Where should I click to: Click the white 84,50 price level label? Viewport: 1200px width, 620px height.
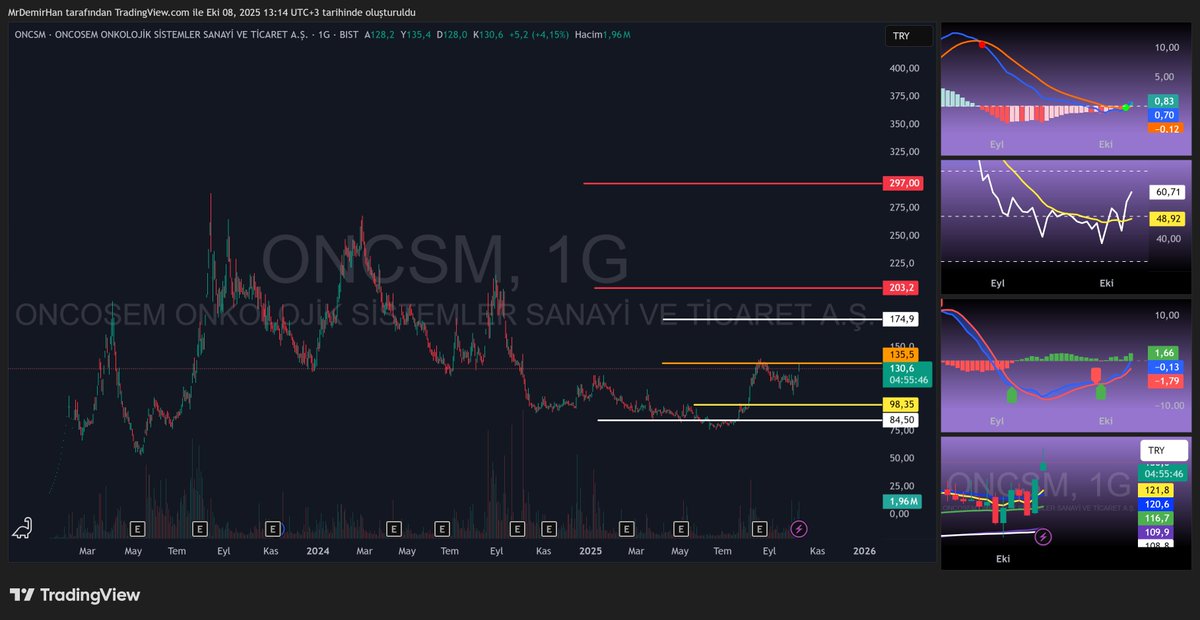901,420
